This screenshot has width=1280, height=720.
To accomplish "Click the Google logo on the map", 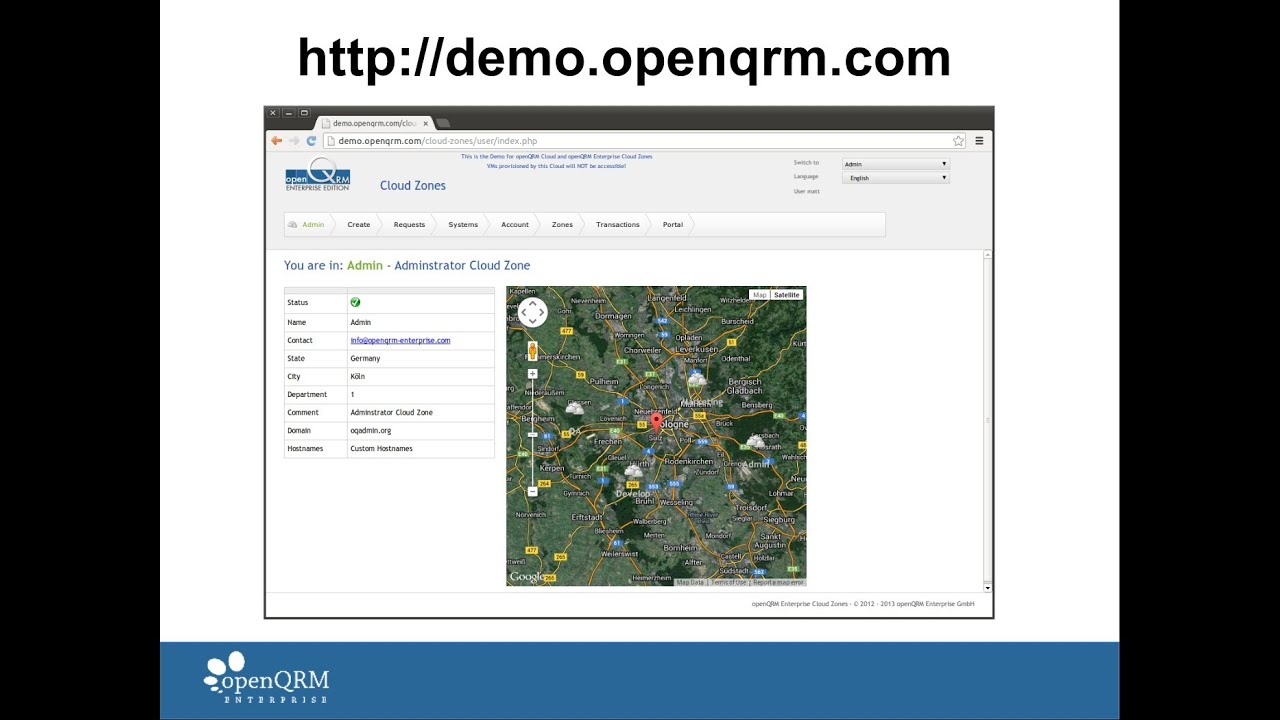I will [x=527, y=577].
